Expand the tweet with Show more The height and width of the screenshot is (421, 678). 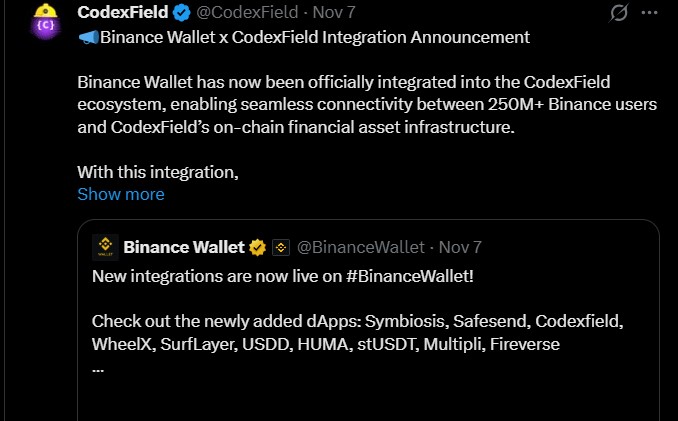(x=120, y=194)
